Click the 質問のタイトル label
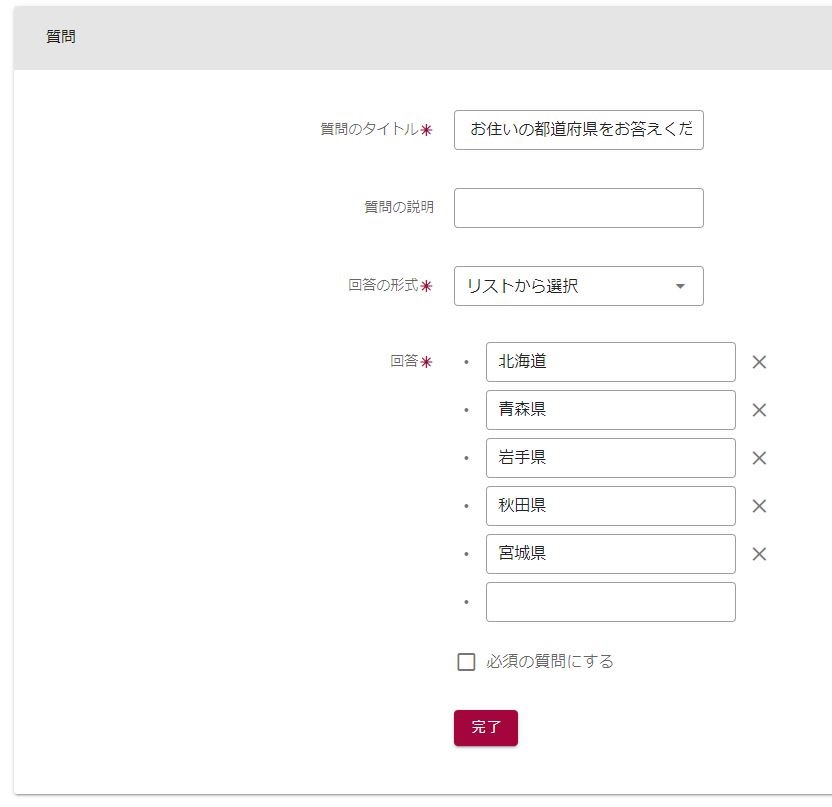This screenshot has width=832, height=807. coord(369,129)
